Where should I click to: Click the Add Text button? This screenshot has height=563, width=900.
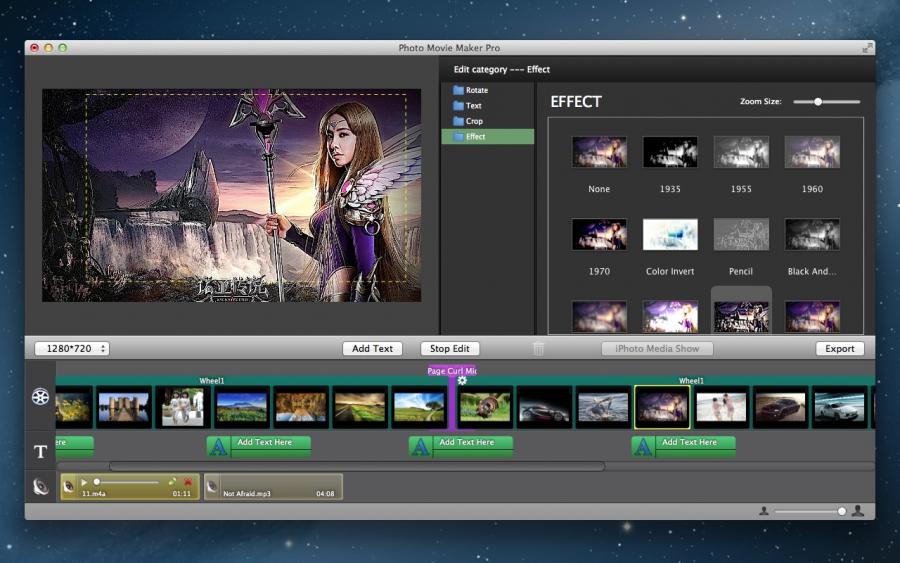372,348
